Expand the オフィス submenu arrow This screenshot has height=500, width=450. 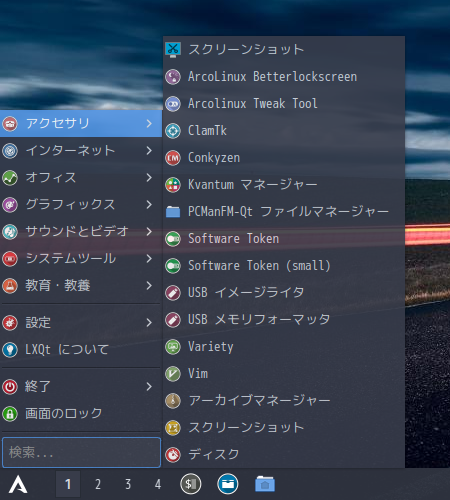(149, 178)
